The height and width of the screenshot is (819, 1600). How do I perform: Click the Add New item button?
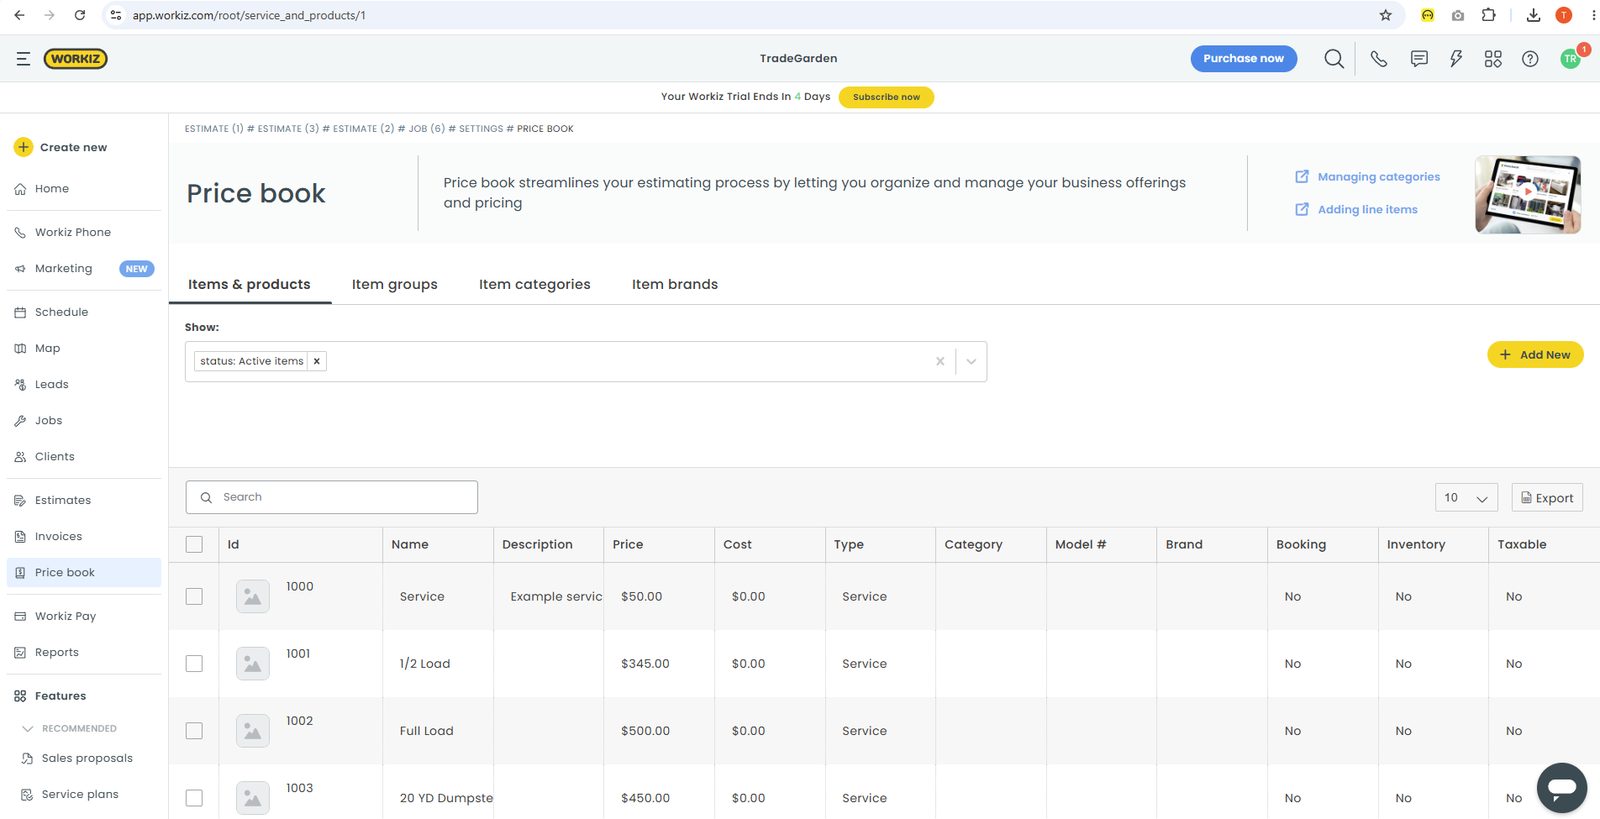(1535, 355)
